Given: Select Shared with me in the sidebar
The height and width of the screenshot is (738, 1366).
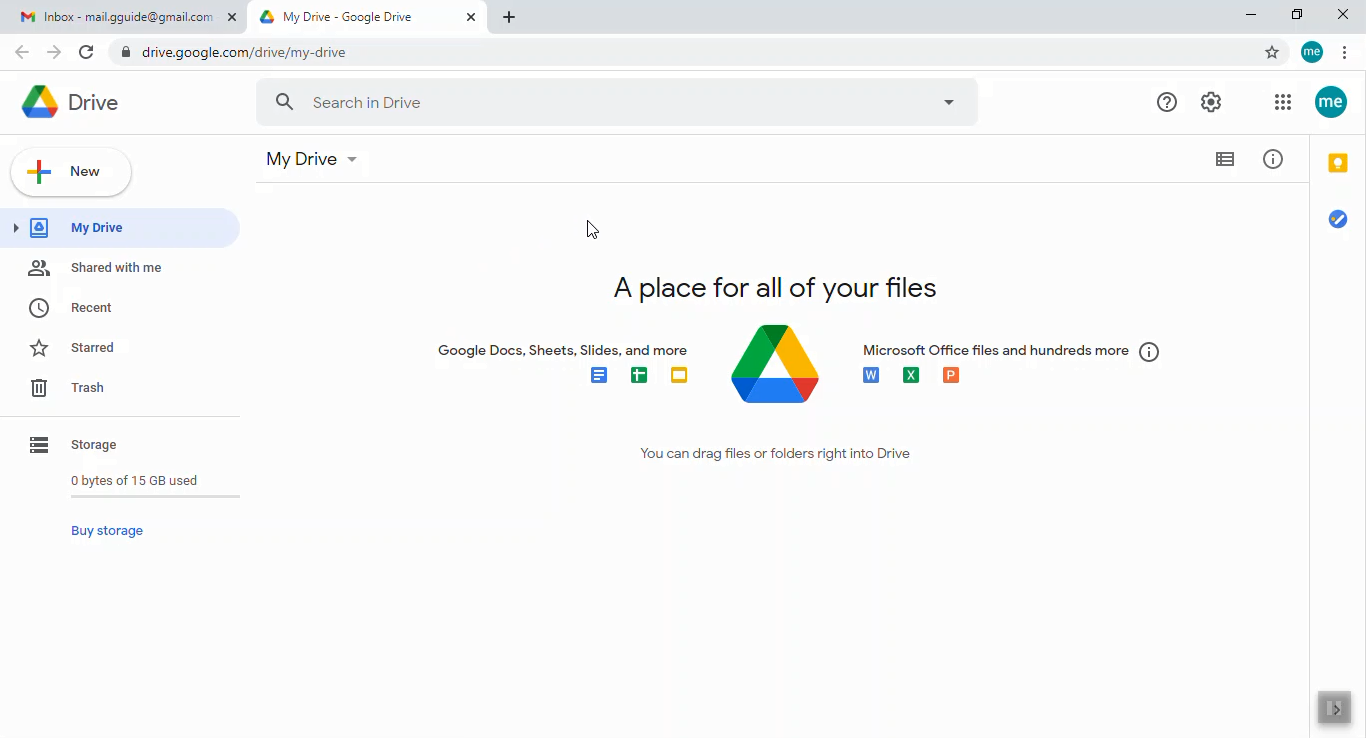Looking at the screenshot, I should point(116,267).
